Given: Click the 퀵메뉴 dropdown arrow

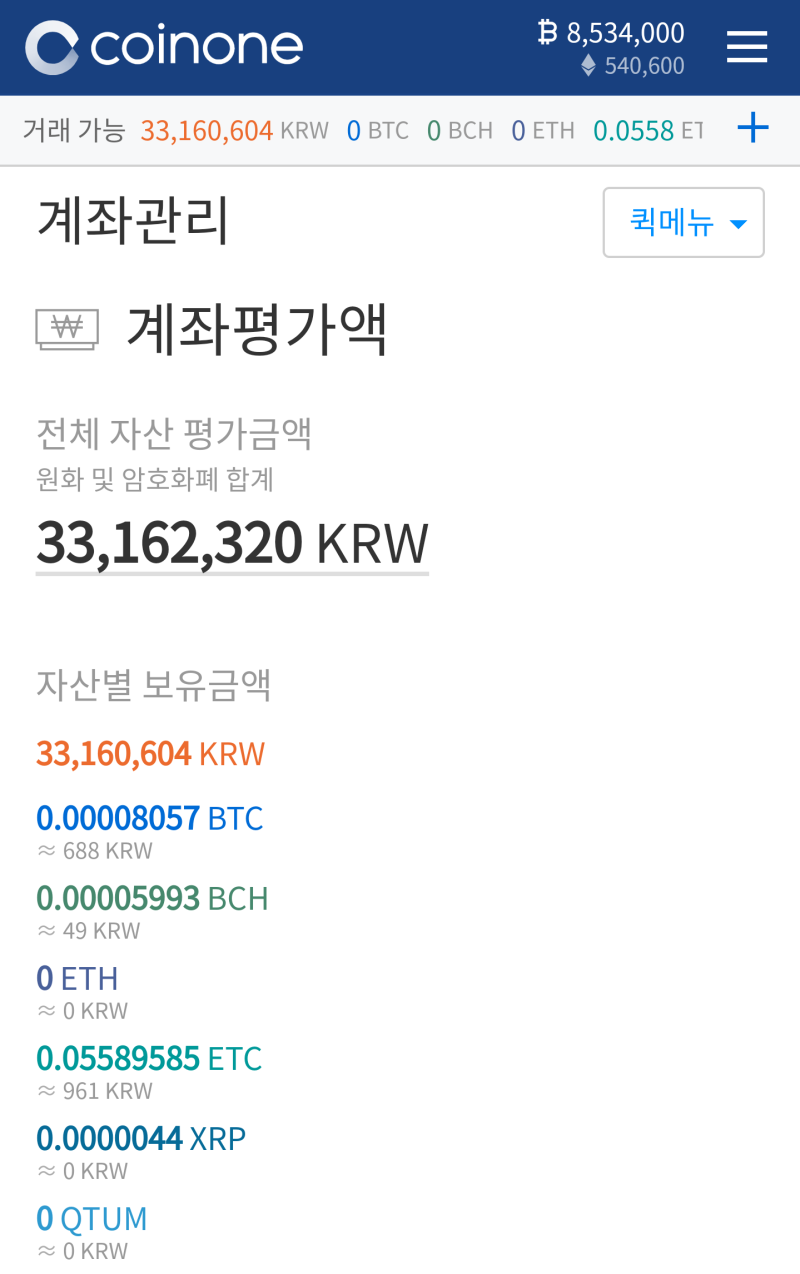Looking at the screenshot, I should coord(739,224).
